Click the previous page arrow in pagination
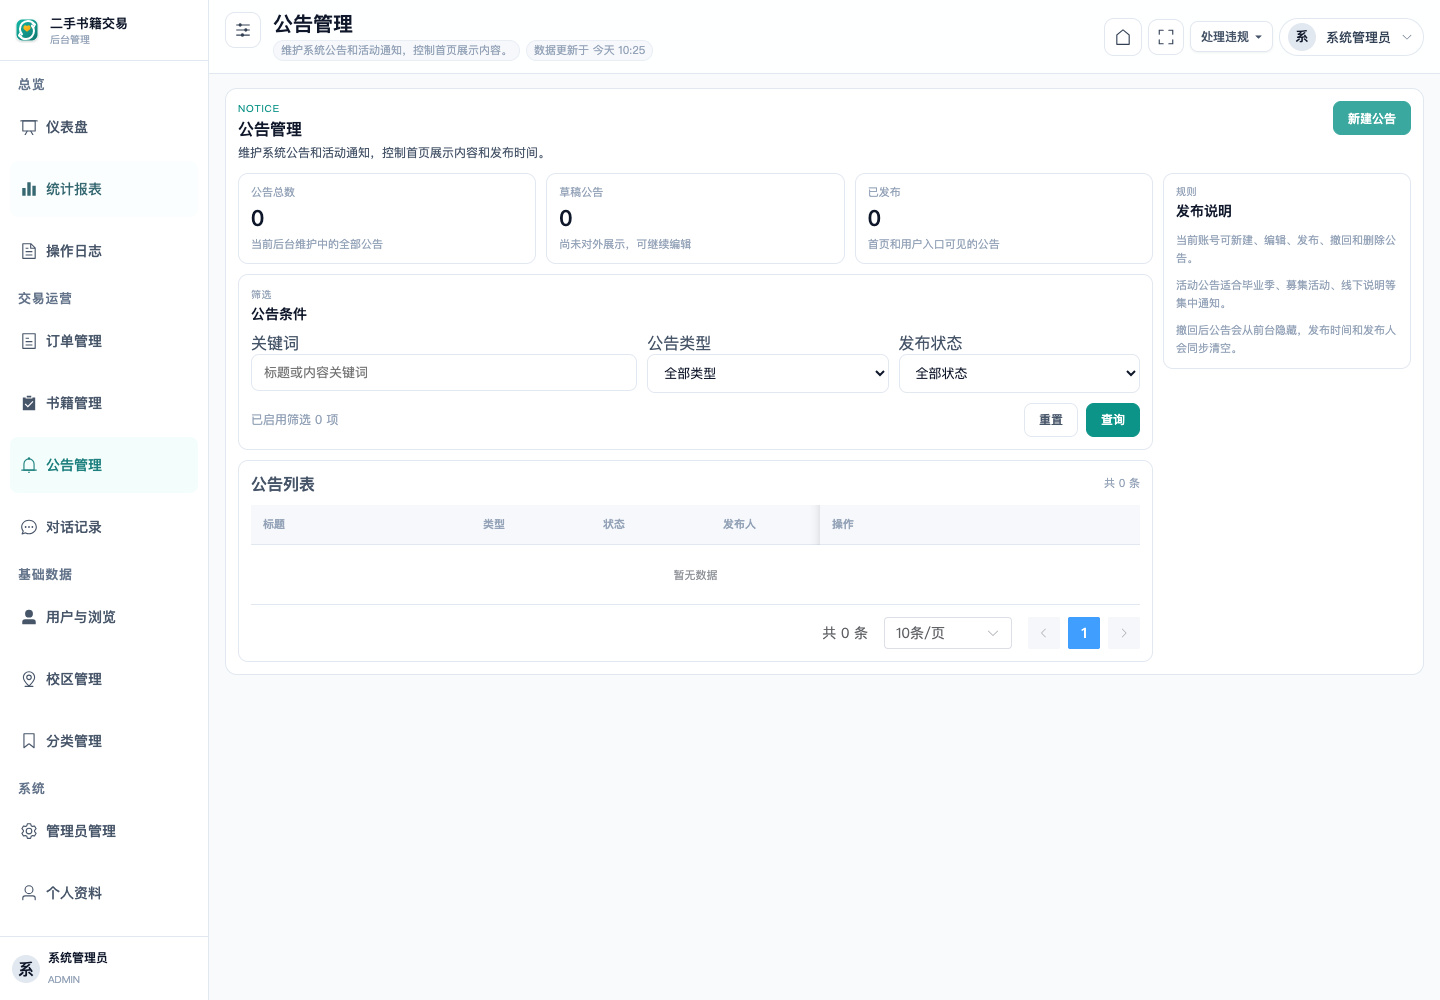 pyautogui.click(x=1044, y=633)
